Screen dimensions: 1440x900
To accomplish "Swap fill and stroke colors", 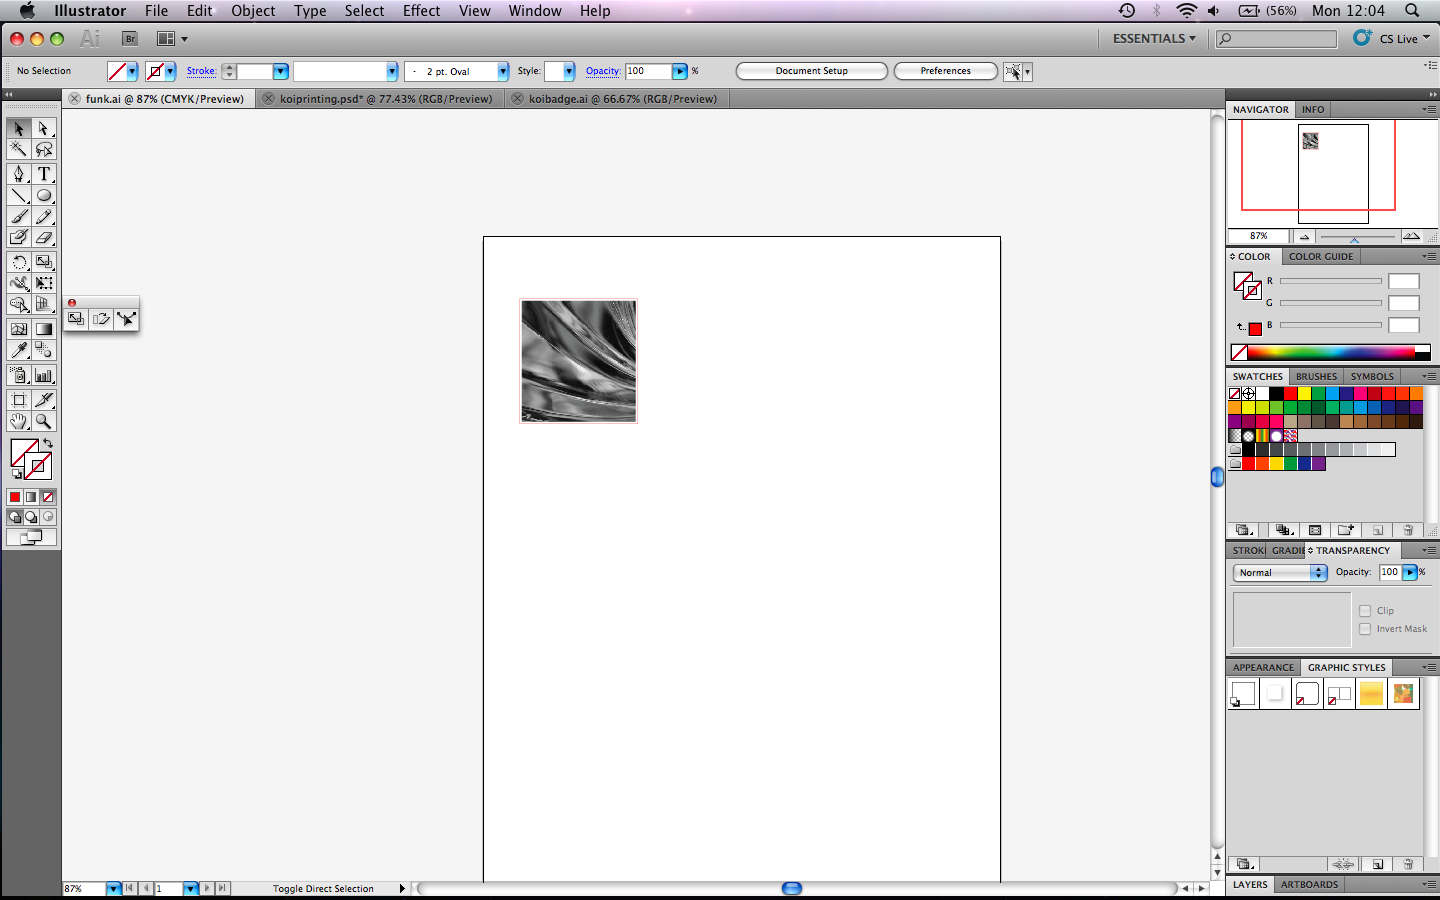I will pyautogui.click(x=47, y=443).
